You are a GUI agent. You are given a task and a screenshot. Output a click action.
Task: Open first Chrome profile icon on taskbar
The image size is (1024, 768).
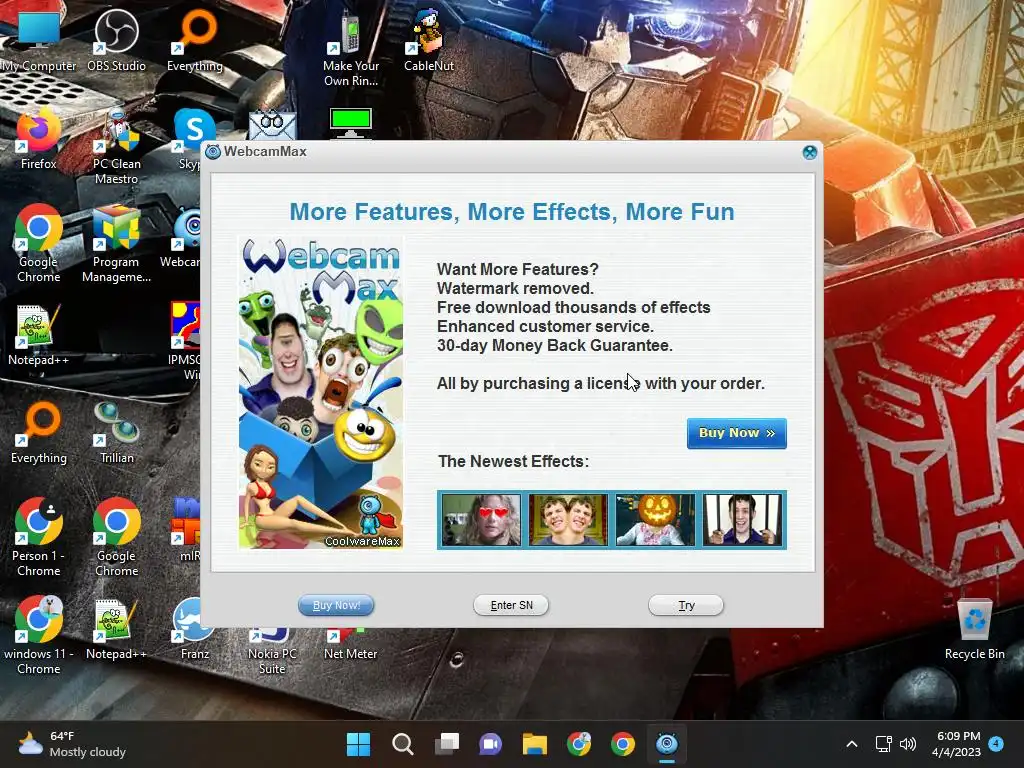click(x=579, y=744)
